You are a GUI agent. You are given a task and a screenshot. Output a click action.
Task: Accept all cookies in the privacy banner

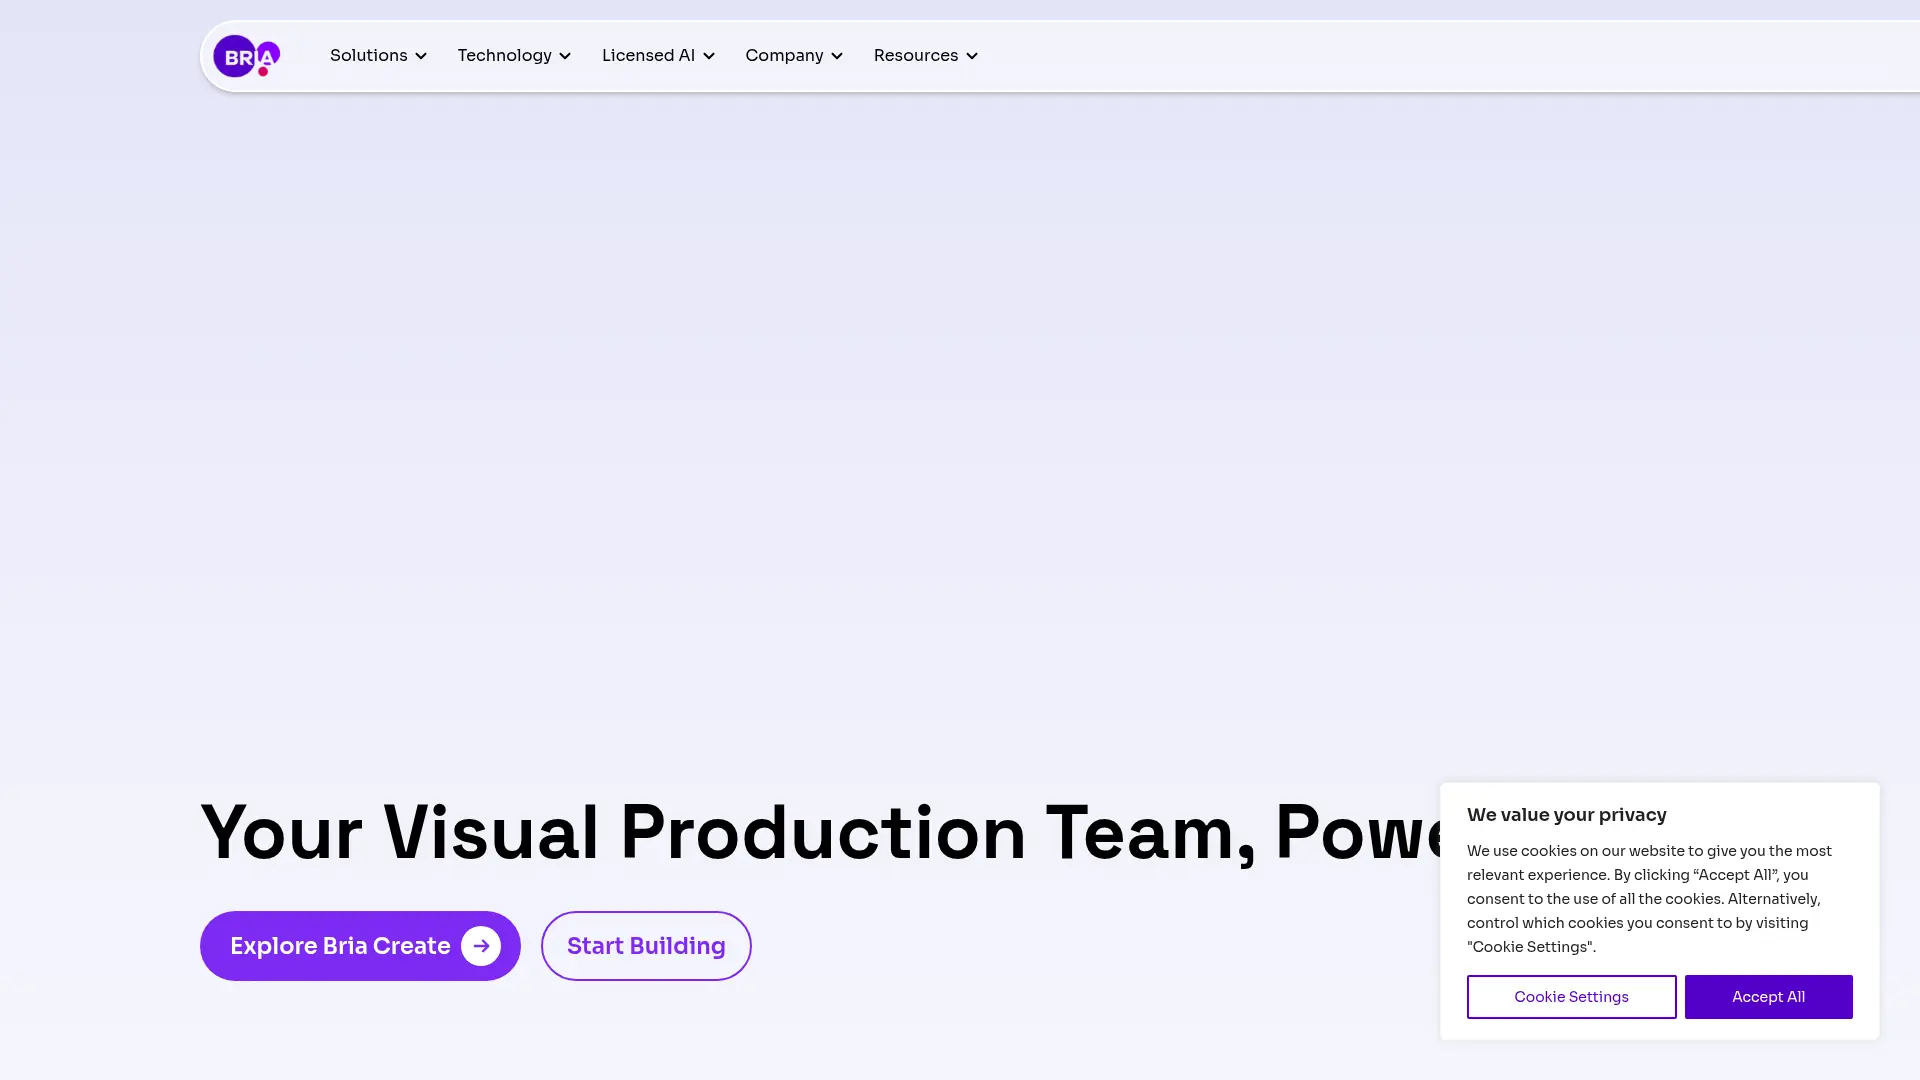[x=1768, y=997]
